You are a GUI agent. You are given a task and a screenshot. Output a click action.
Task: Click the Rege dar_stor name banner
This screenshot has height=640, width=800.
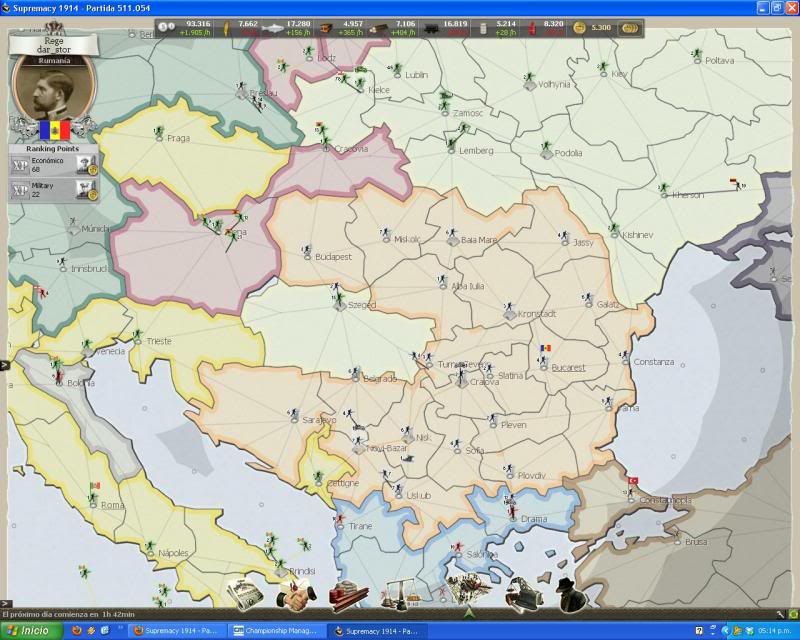click(54, 45)
